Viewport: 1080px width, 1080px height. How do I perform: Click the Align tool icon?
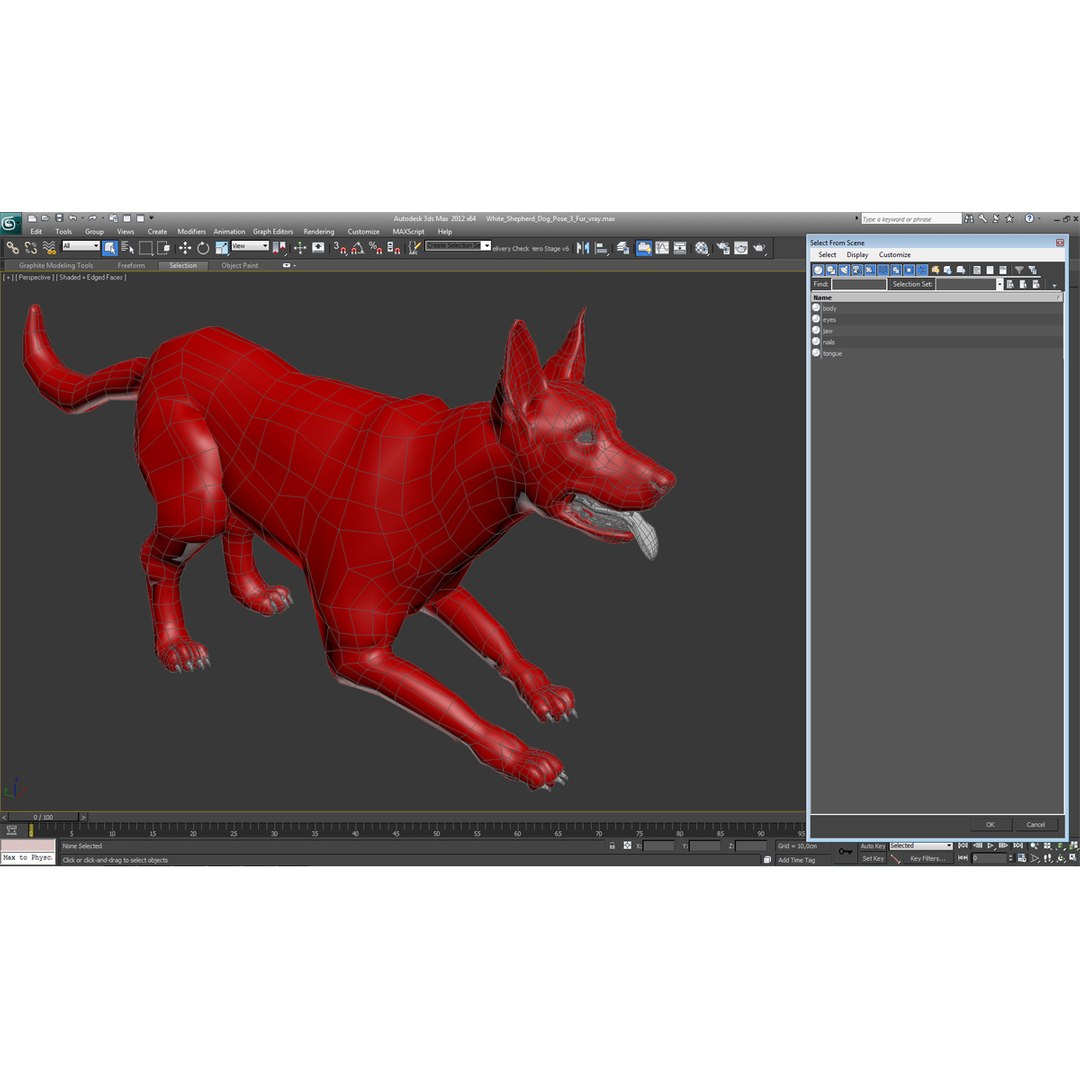[602, 248]
